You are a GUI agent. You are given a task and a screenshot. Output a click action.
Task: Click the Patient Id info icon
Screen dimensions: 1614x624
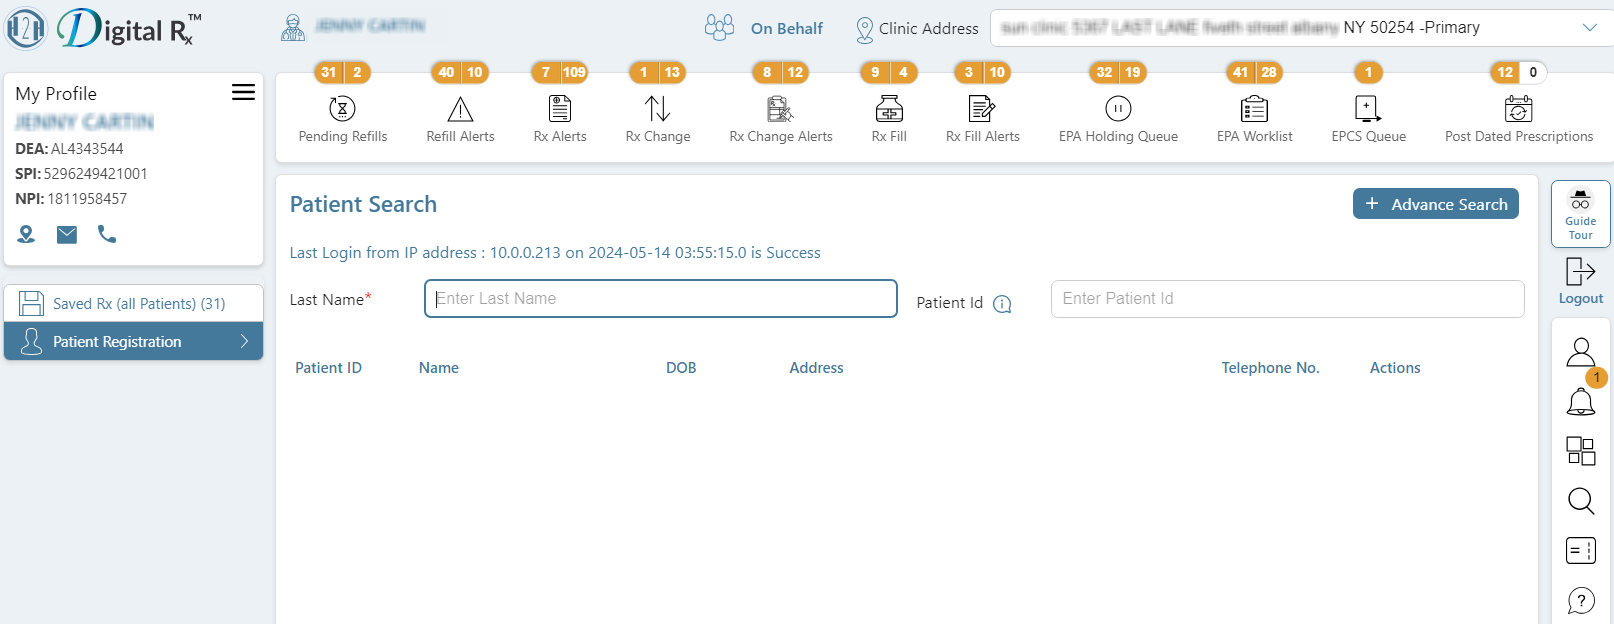pos(1002,304)
